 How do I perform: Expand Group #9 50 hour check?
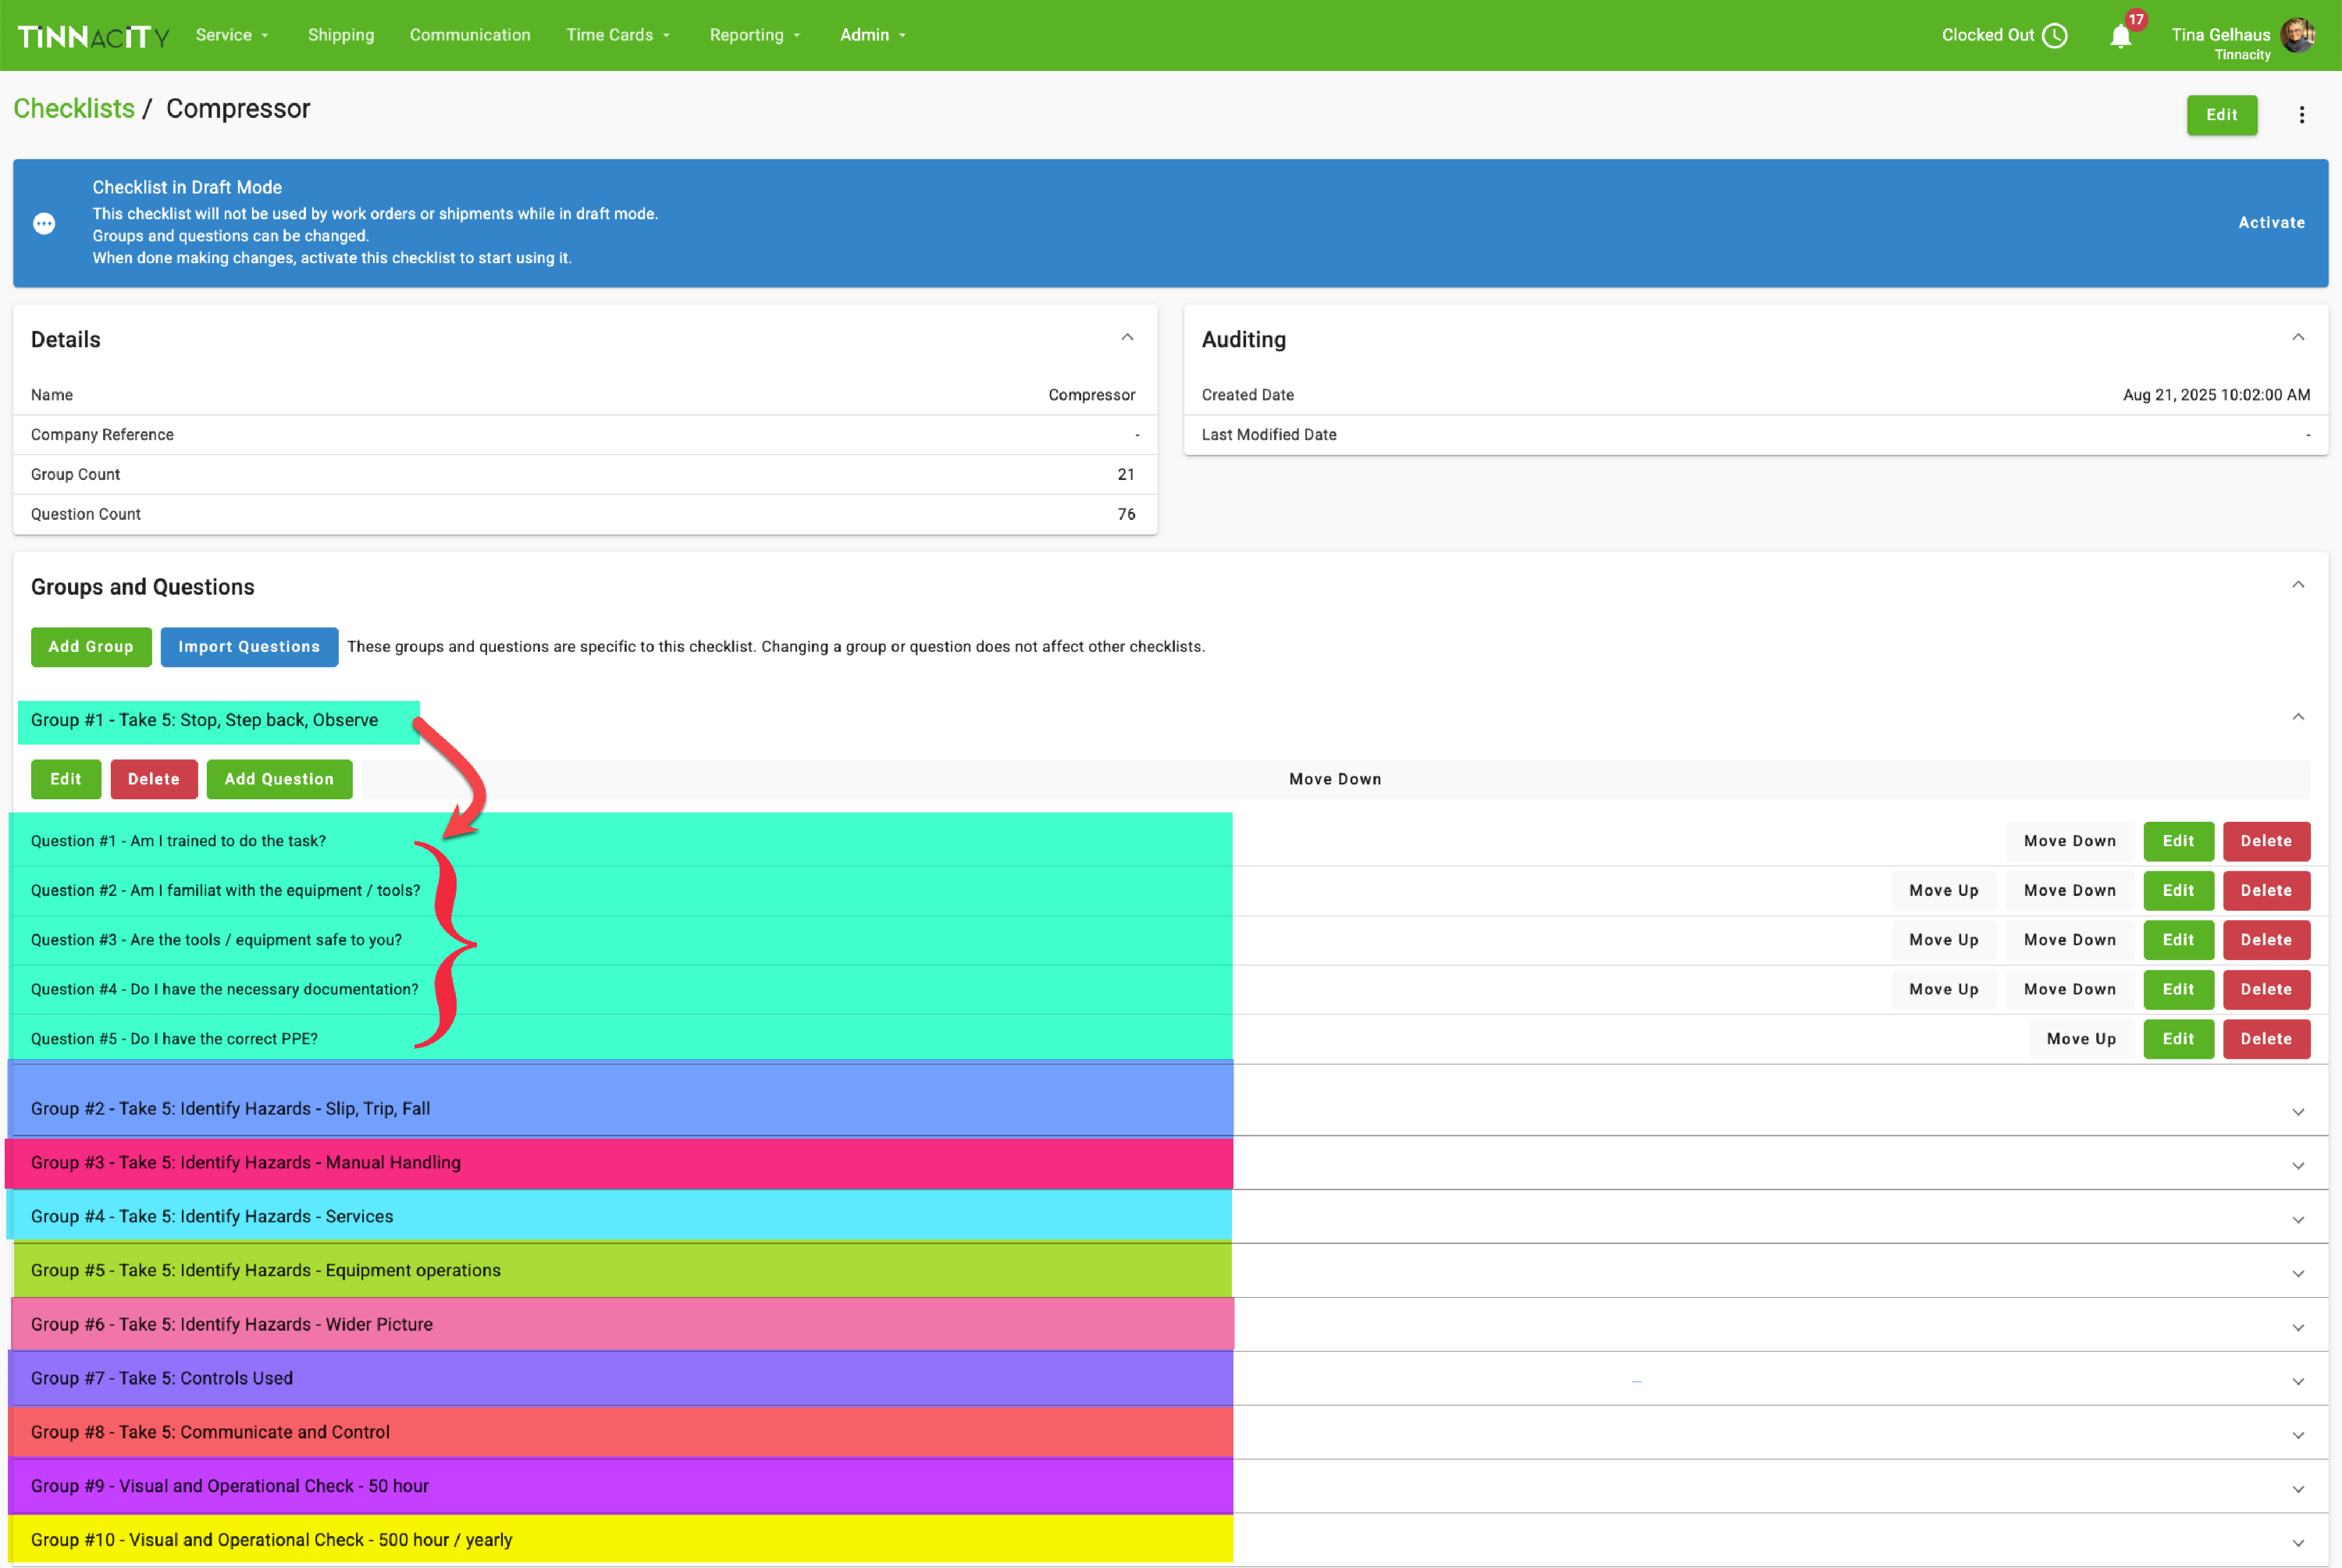2298,1490
